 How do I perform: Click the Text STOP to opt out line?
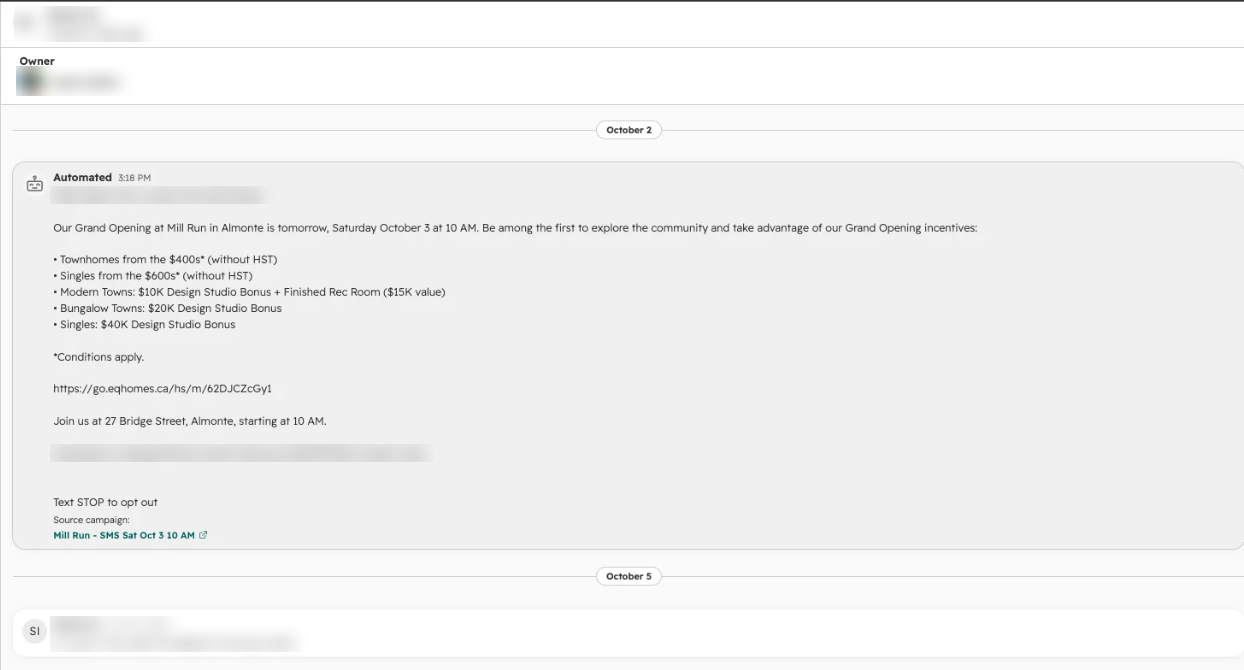tap(105, 502)
